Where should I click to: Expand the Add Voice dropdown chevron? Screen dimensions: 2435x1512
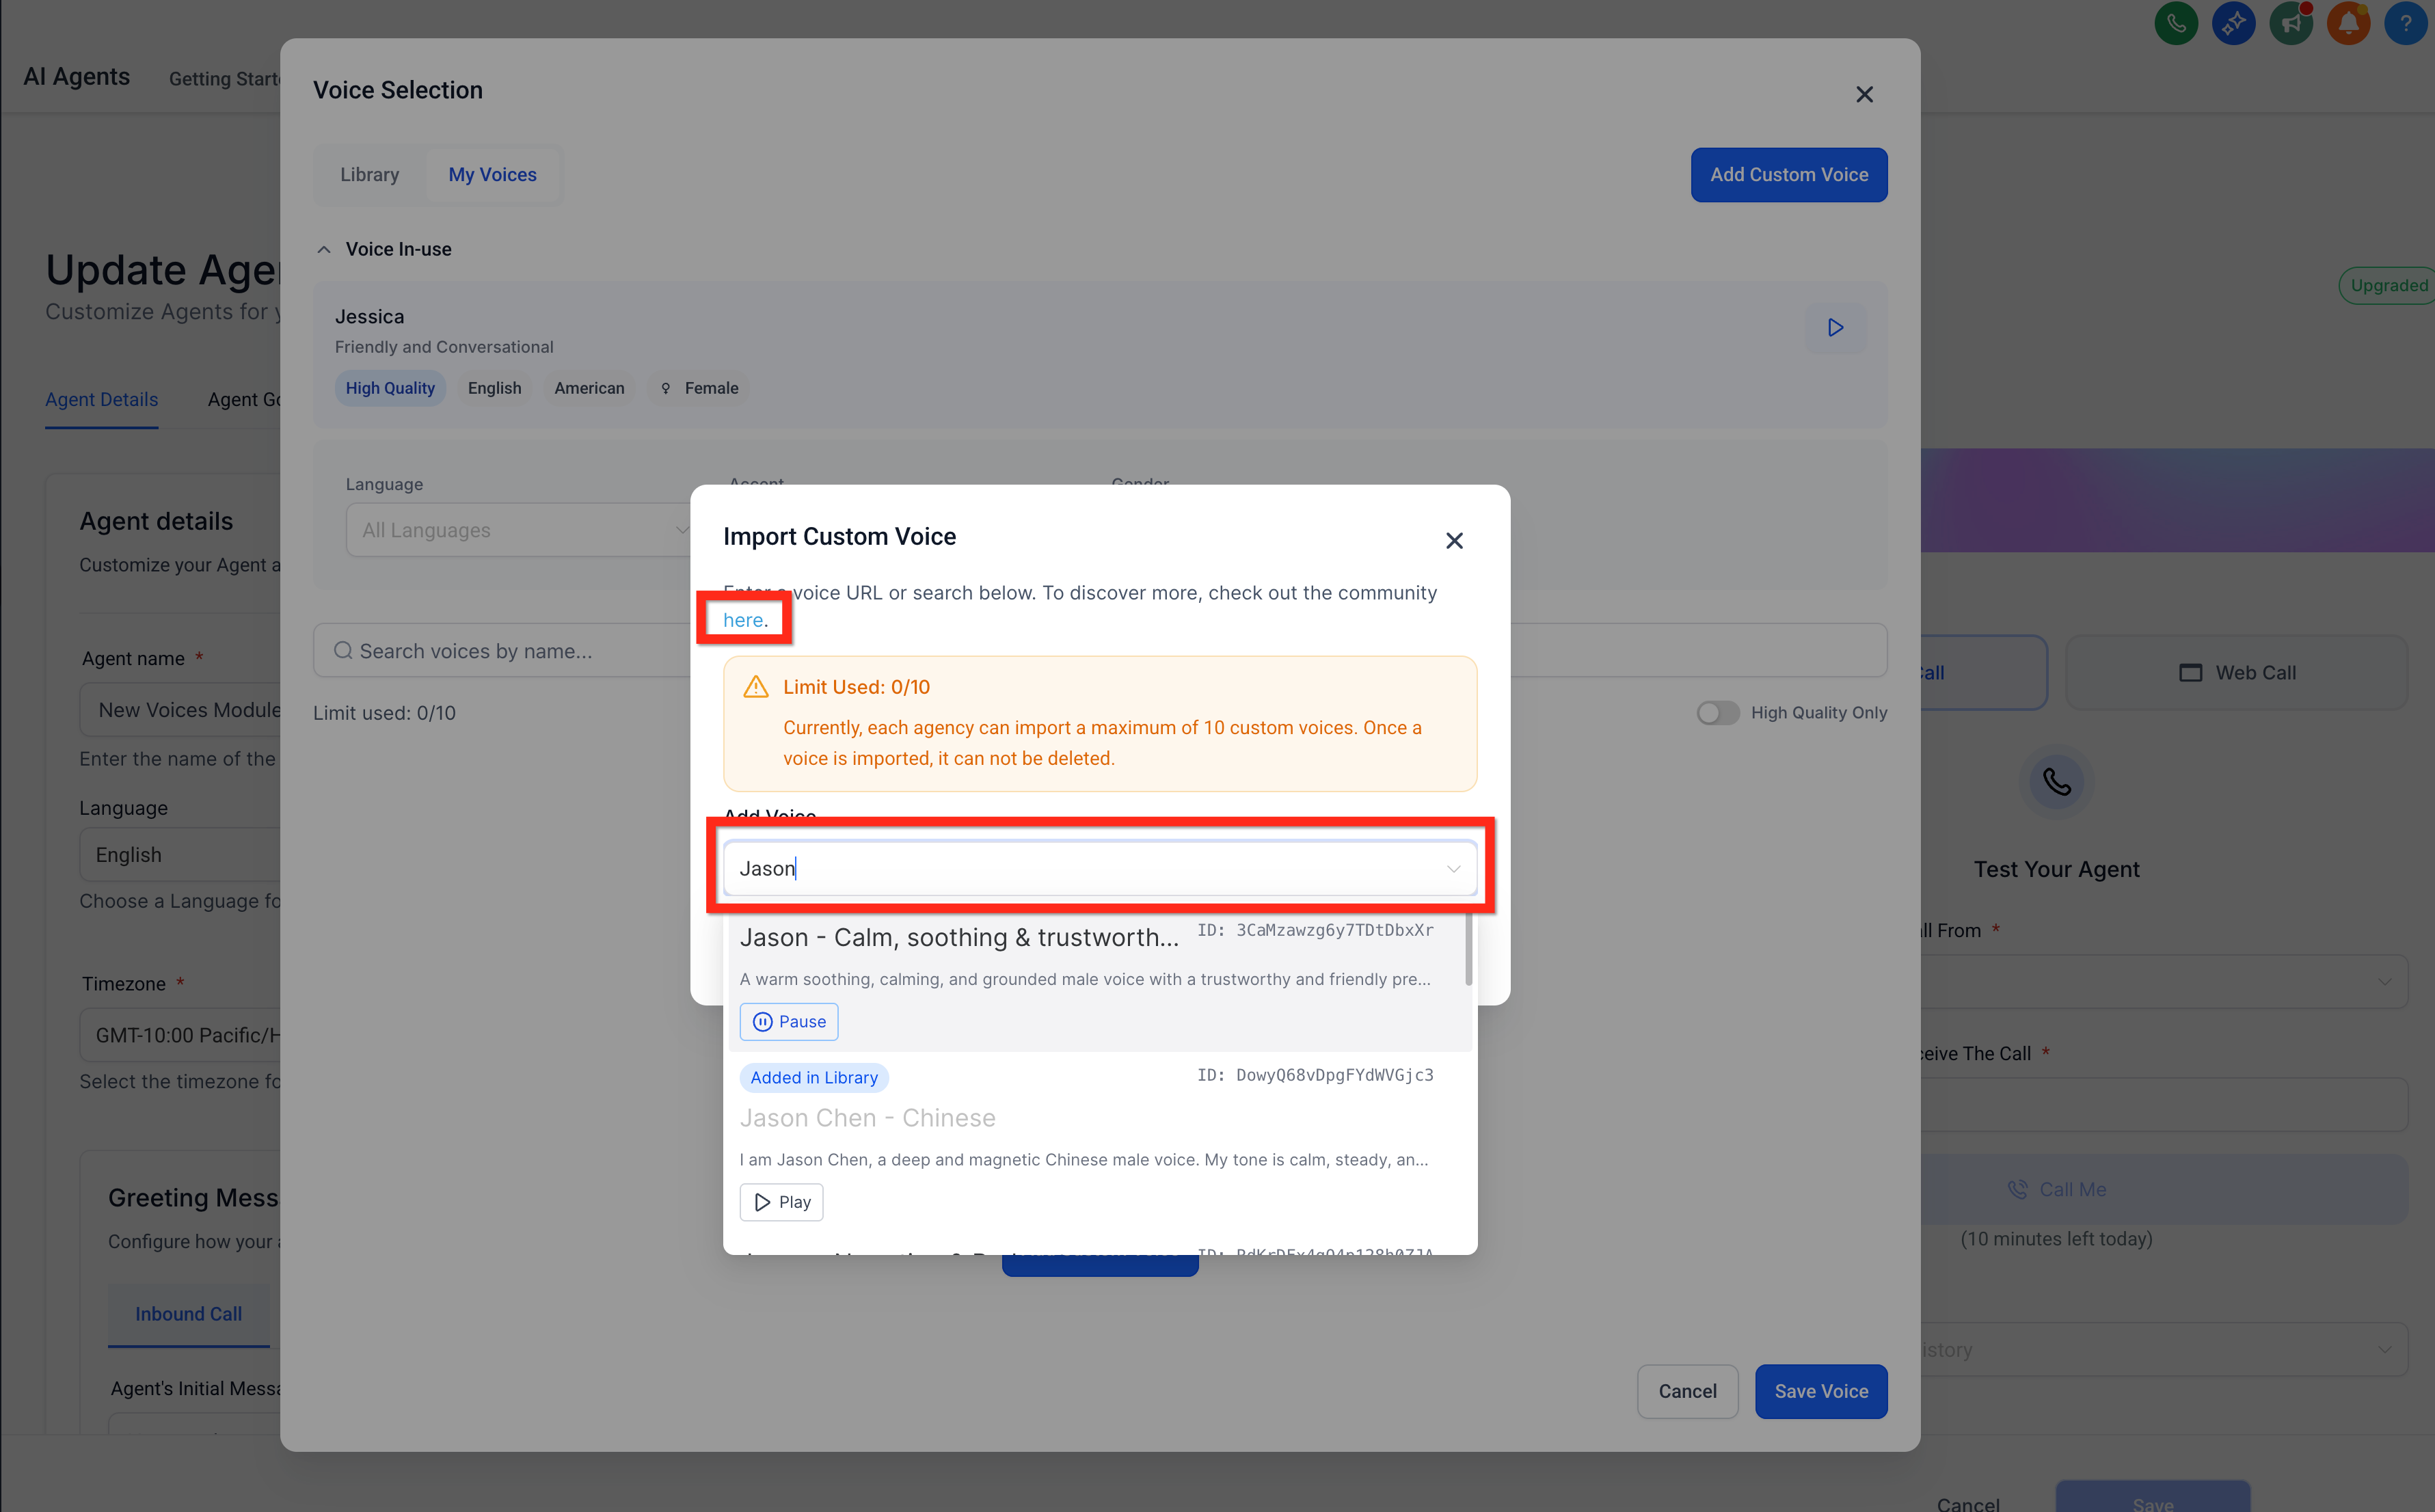(1453, 868)
